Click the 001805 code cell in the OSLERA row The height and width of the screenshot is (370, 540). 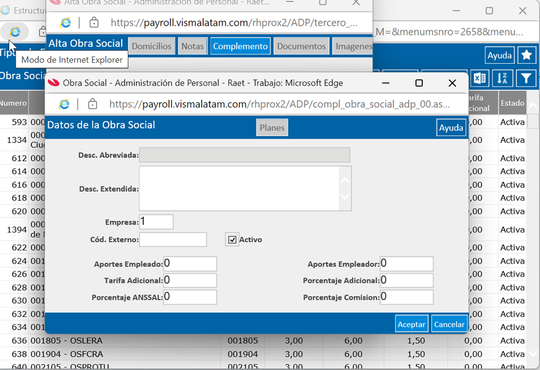(242, 340)
